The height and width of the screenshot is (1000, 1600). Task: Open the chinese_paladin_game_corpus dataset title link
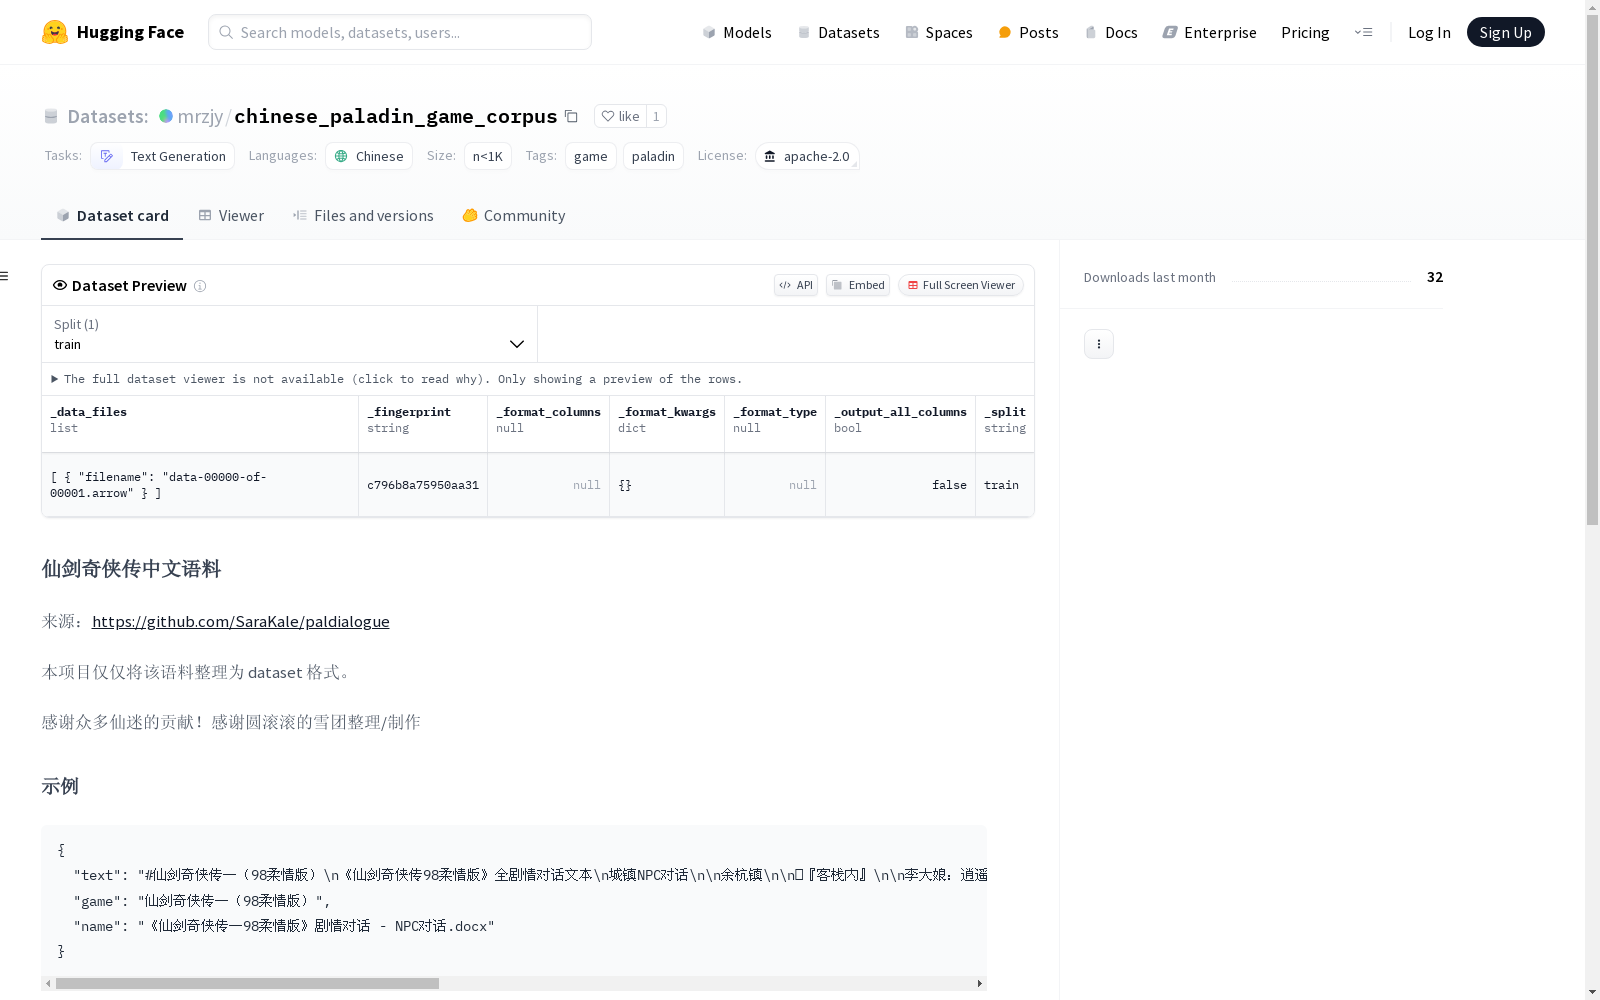395,117
